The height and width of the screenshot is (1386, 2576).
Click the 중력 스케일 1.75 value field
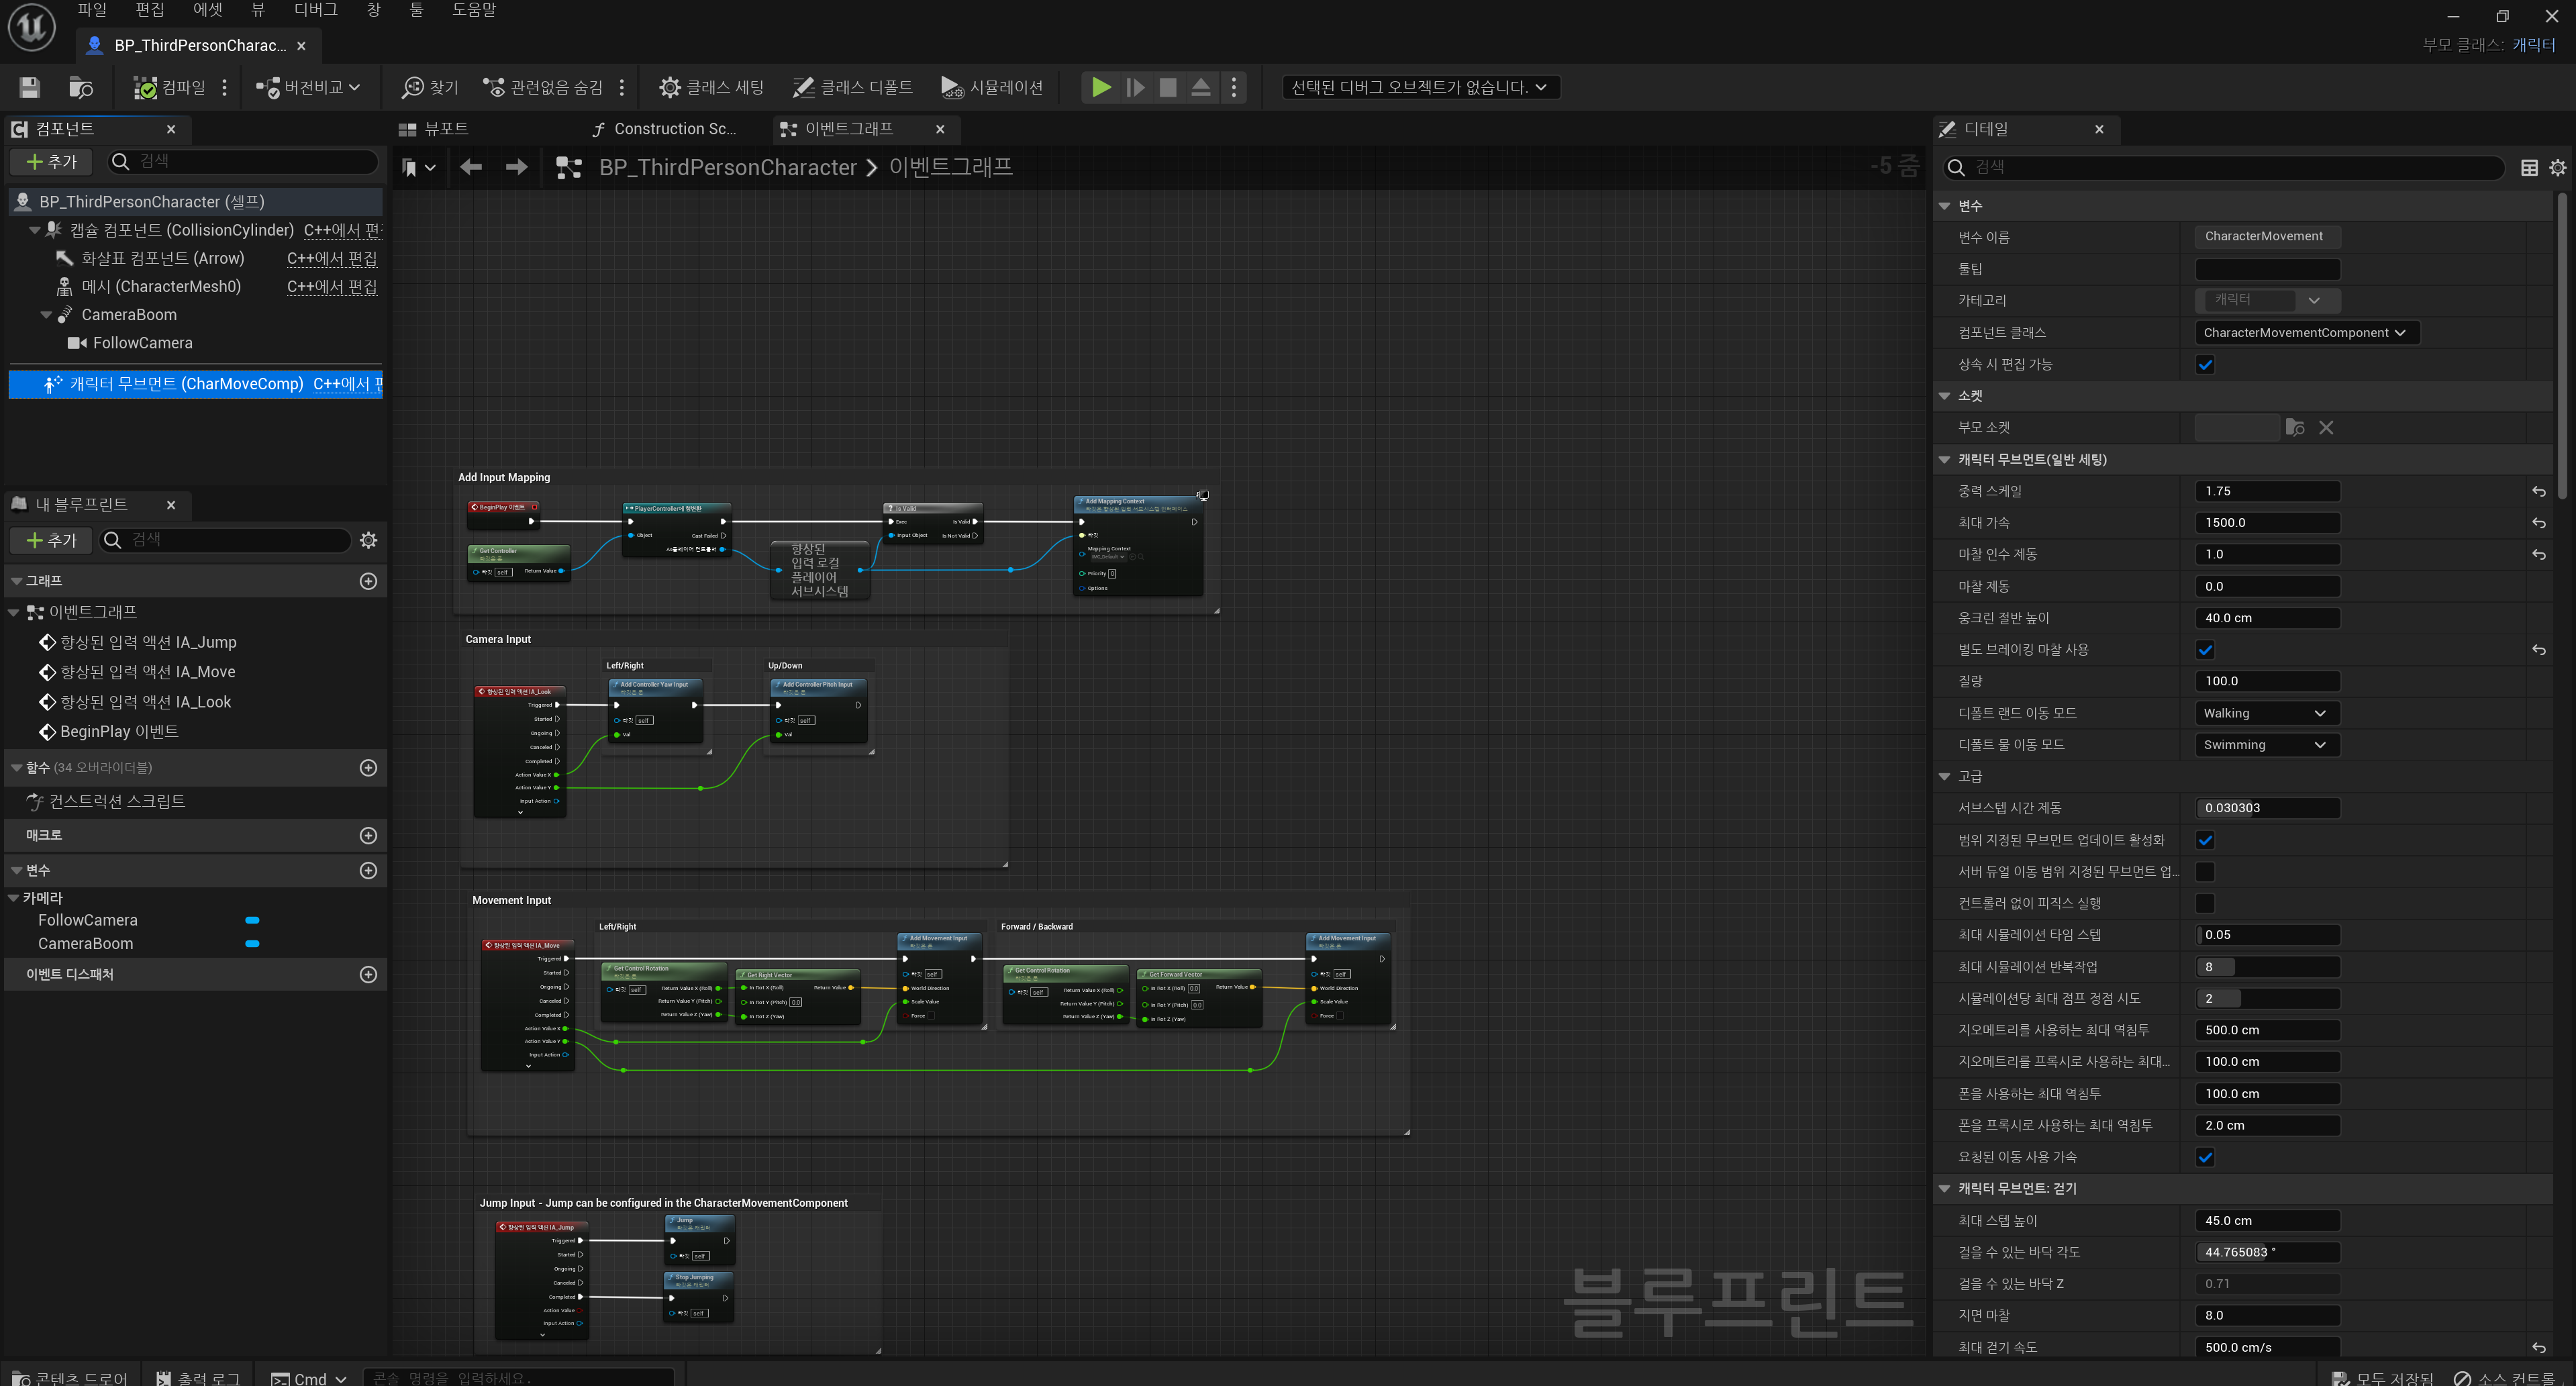click(x=2266, y=491)
